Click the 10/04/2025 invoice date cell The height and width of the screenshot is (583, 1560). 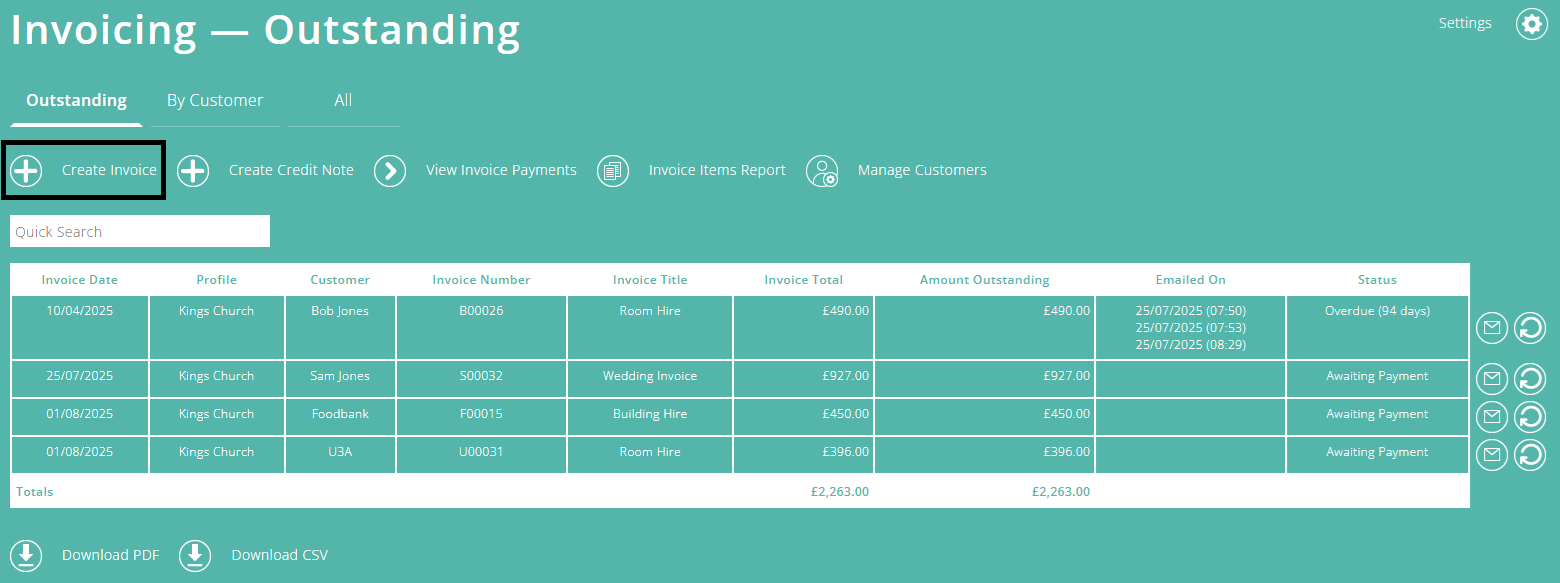(80, 328)
